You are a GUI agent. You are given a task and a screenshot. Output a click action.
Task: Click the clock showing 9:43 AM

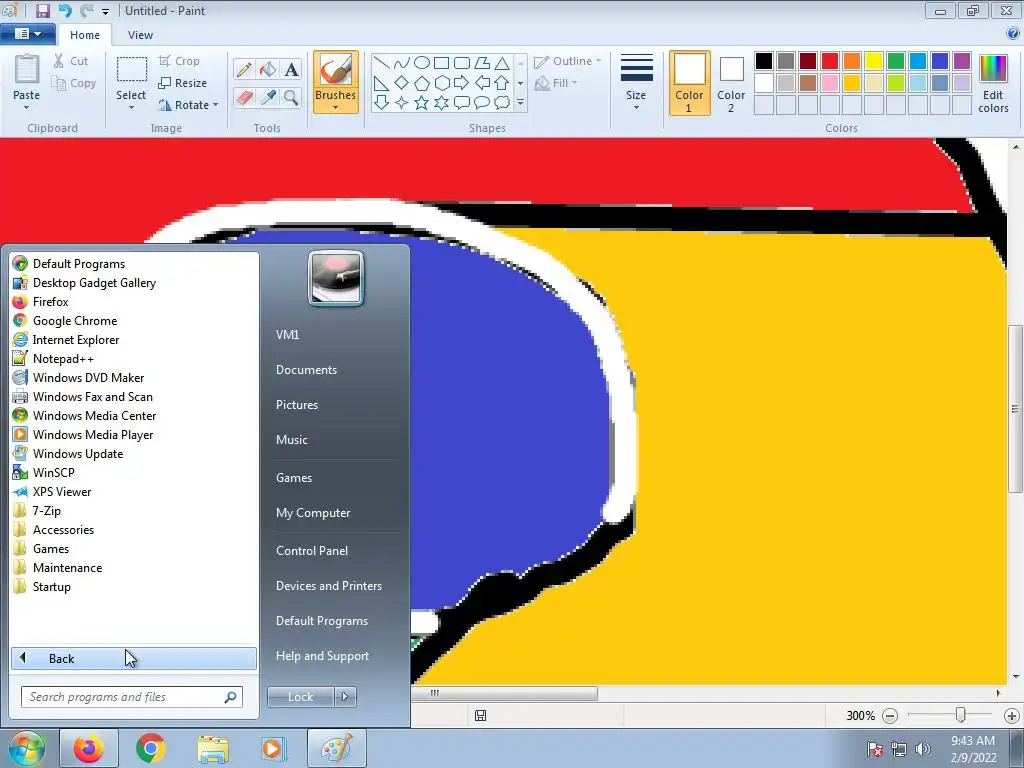[x=973, y=741]
